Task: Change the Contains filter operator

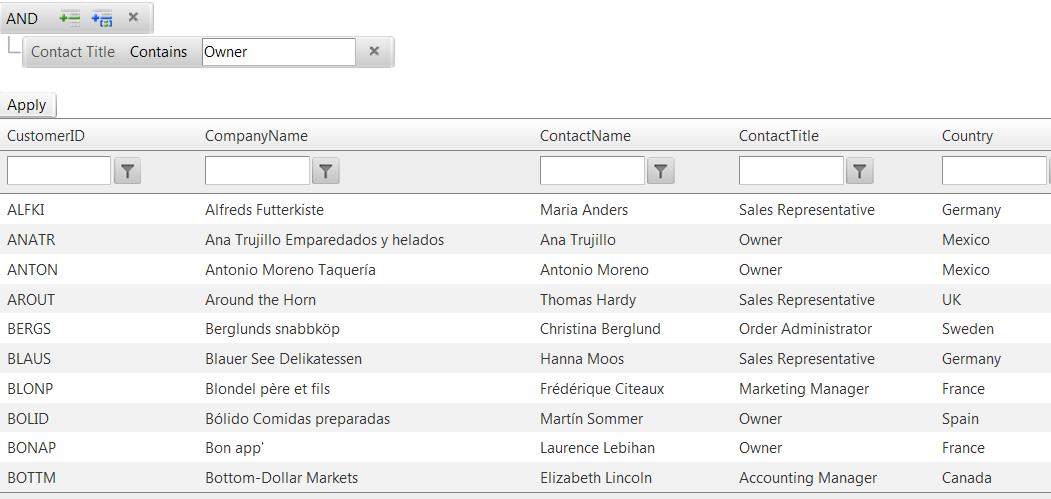Action: coord(158,52)
